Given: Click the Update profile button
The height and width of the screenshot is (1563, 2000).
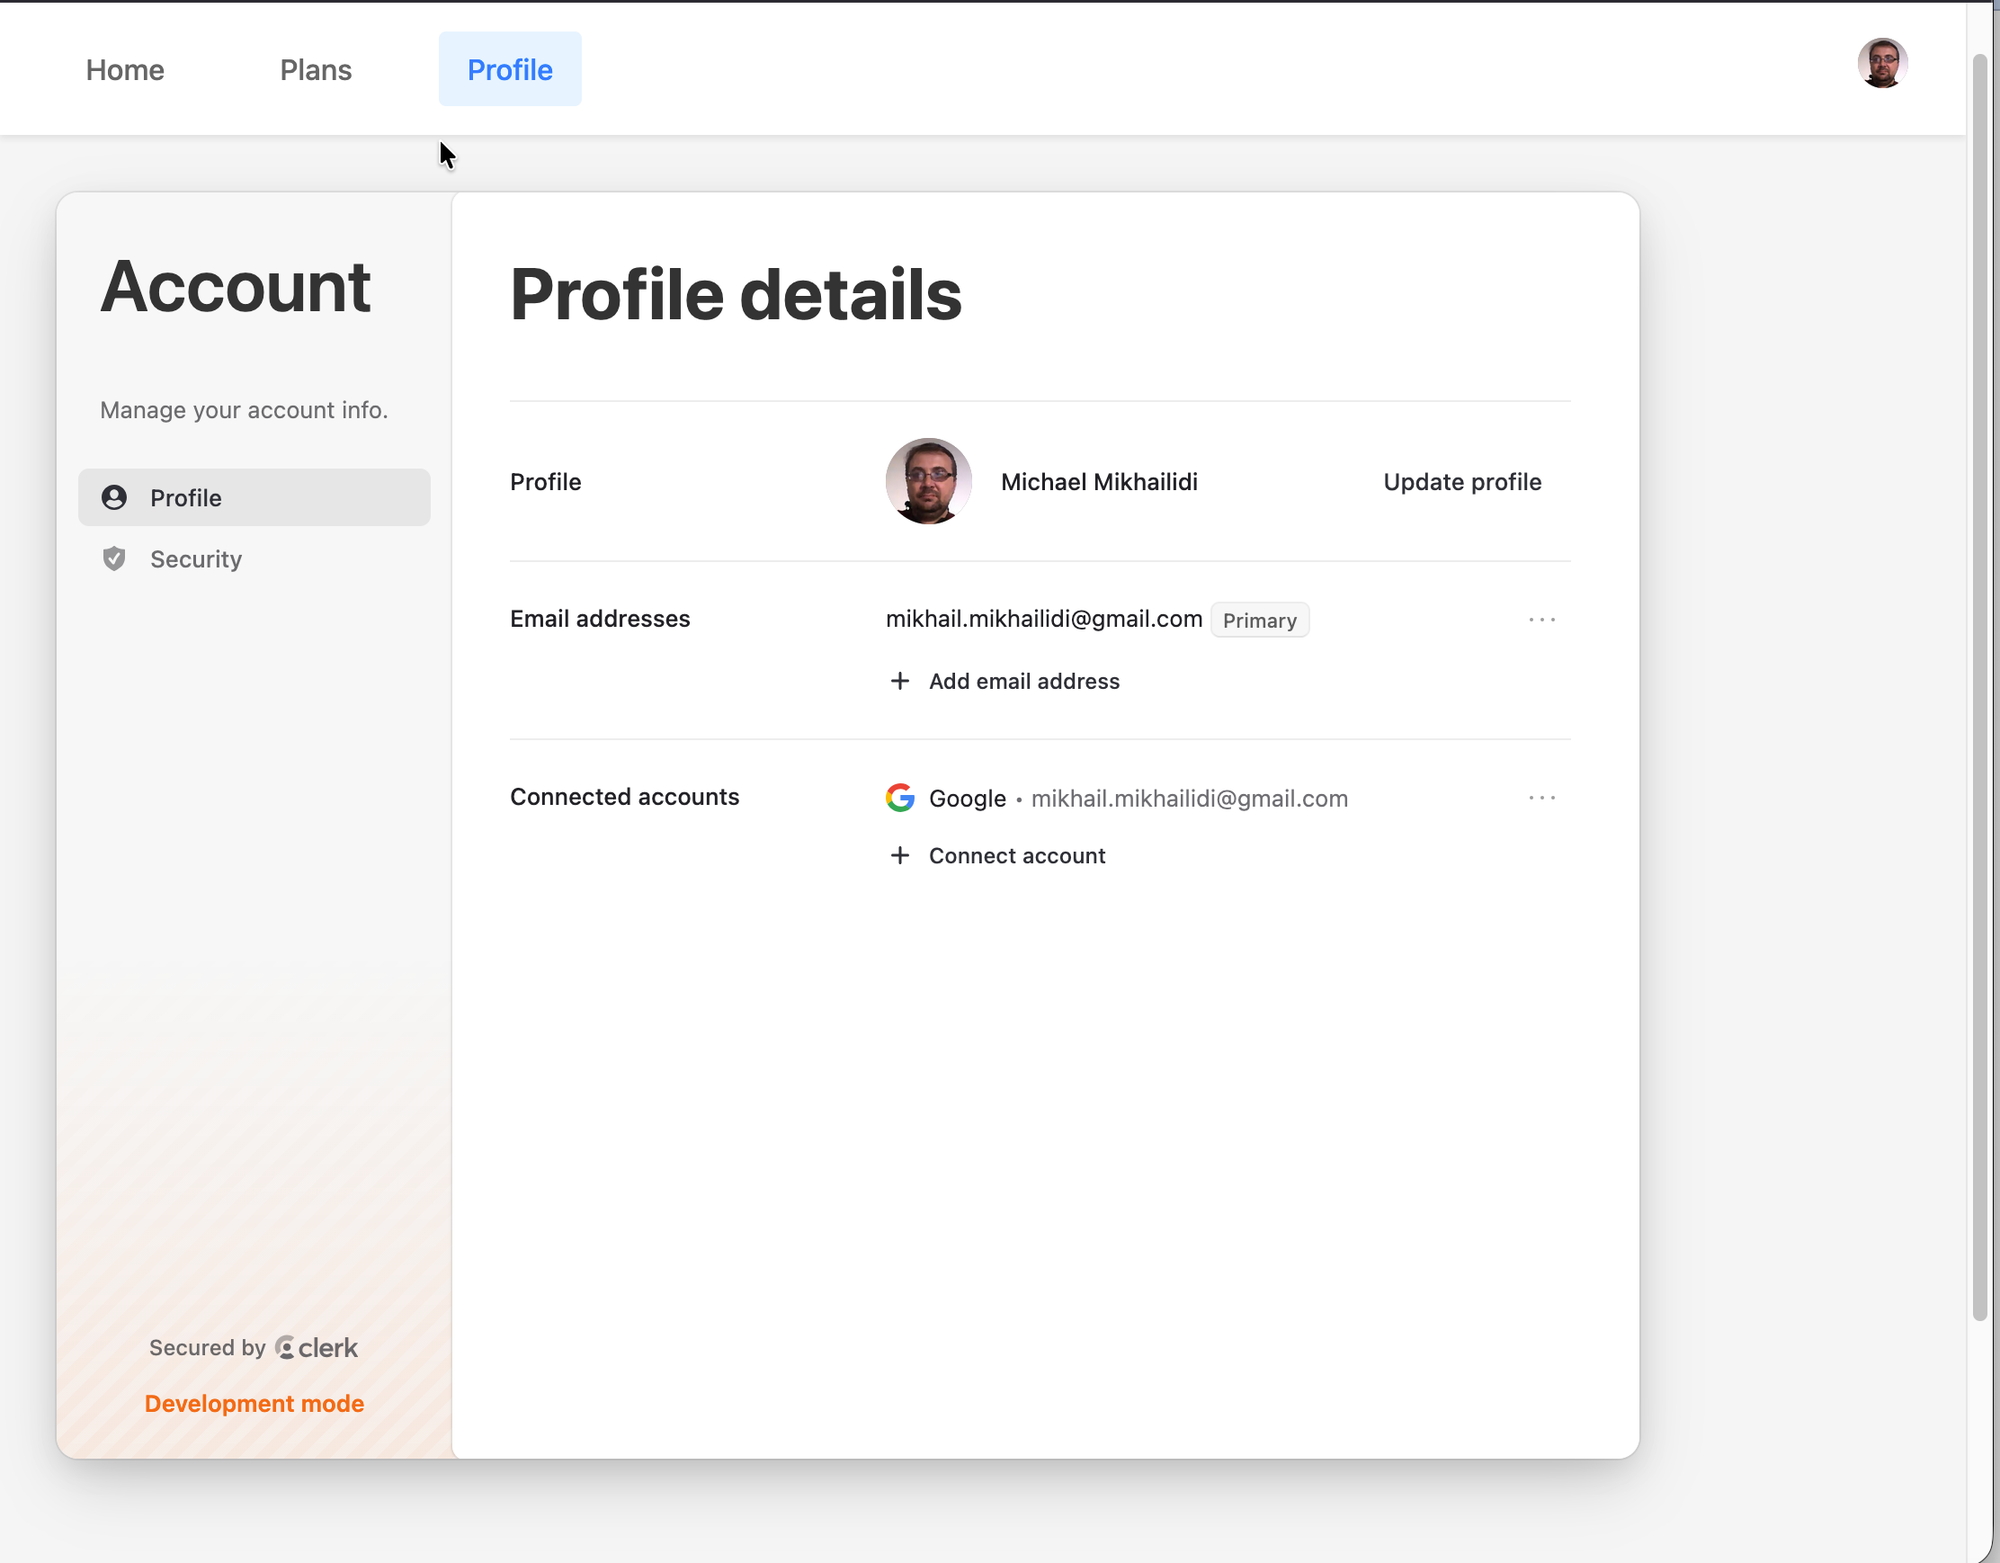Looking at the screenshot, I should pos(1462,482).
